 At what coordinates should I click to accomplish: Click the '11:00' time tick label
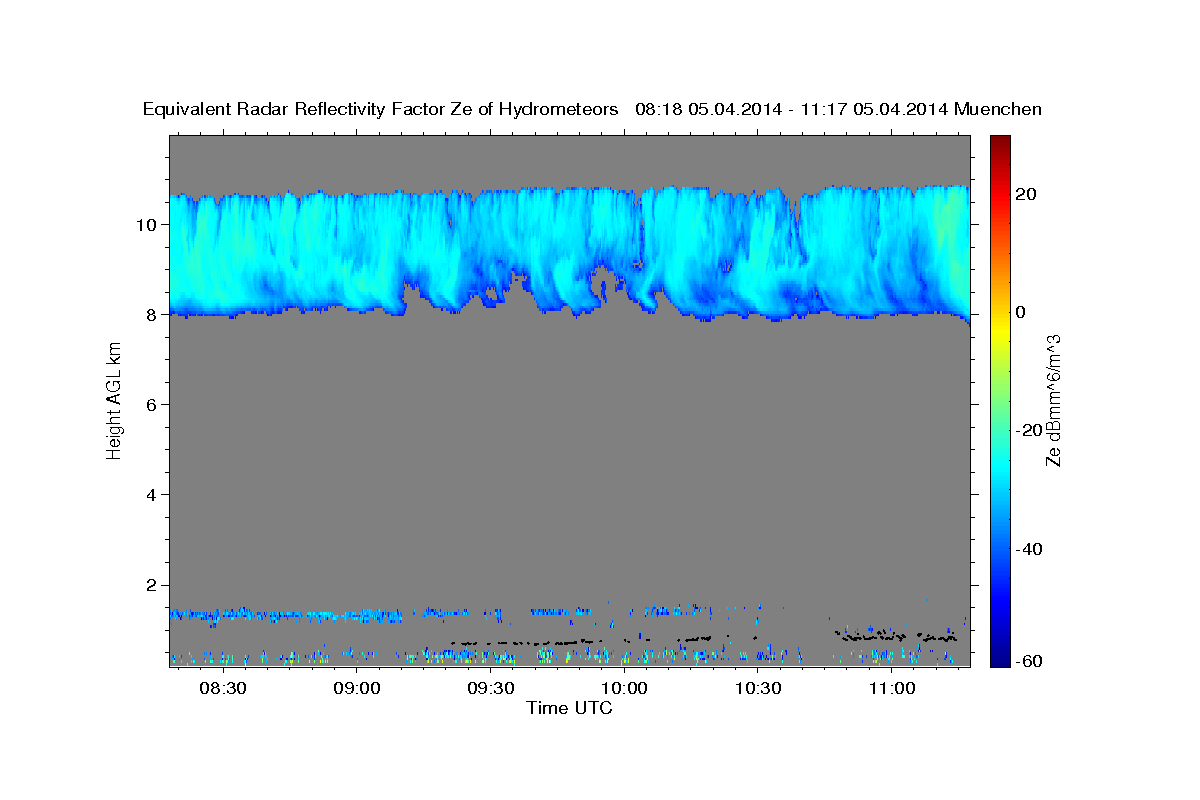(x=892, y=689)
